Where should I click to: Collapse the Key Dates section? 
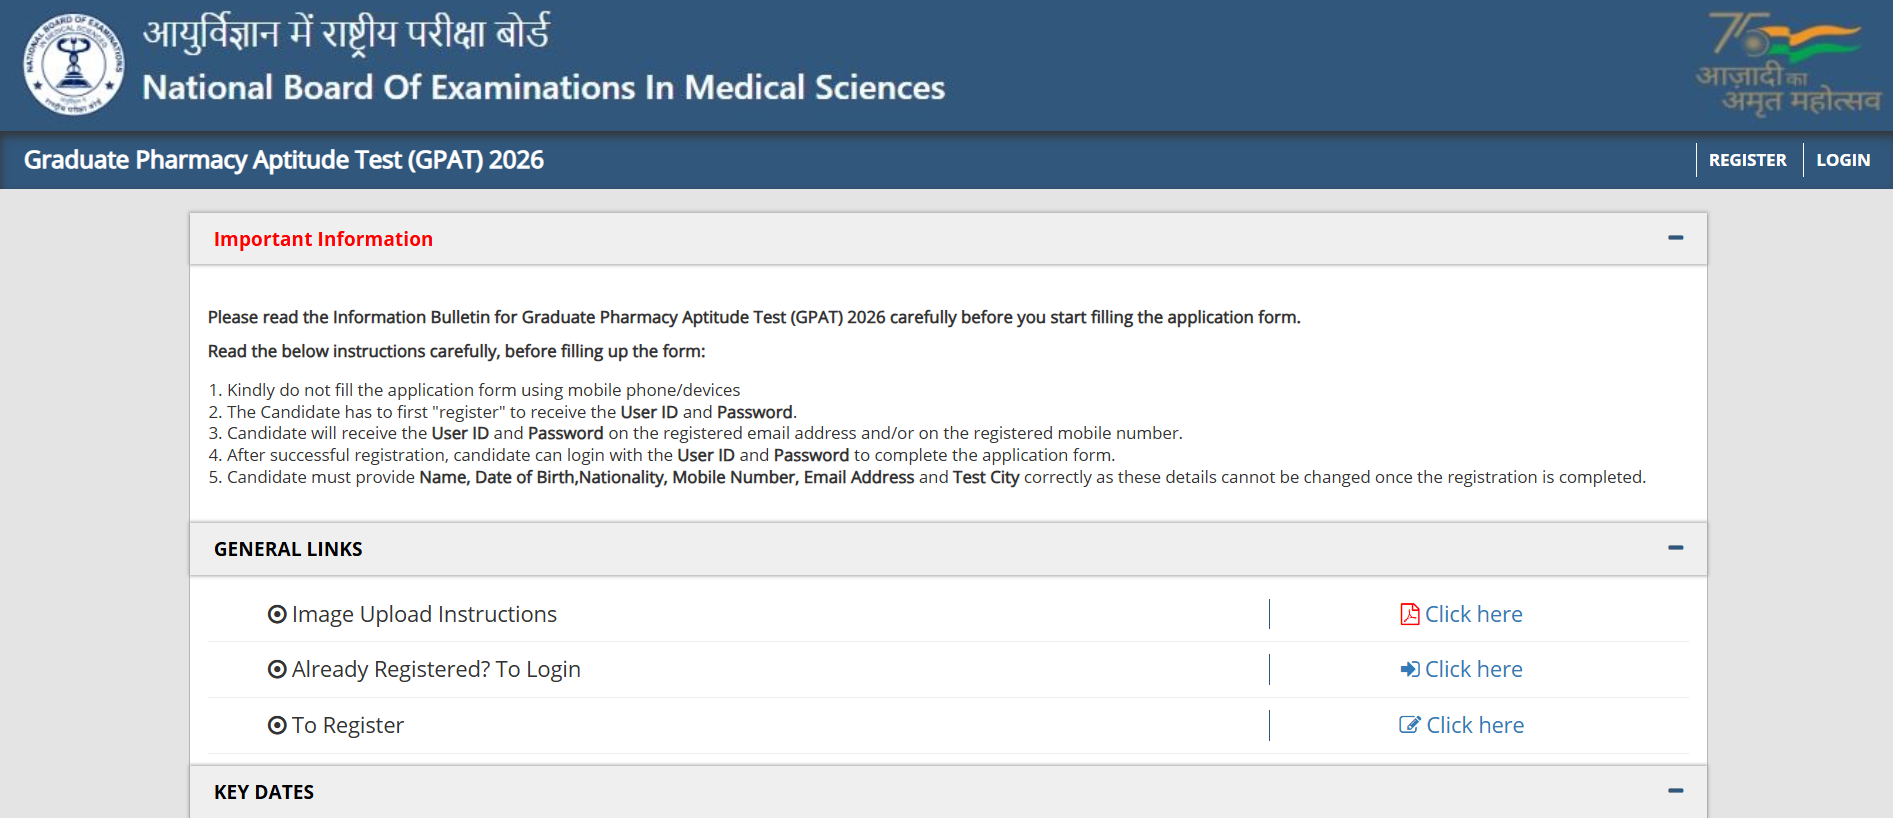[x=1675, y=791]
